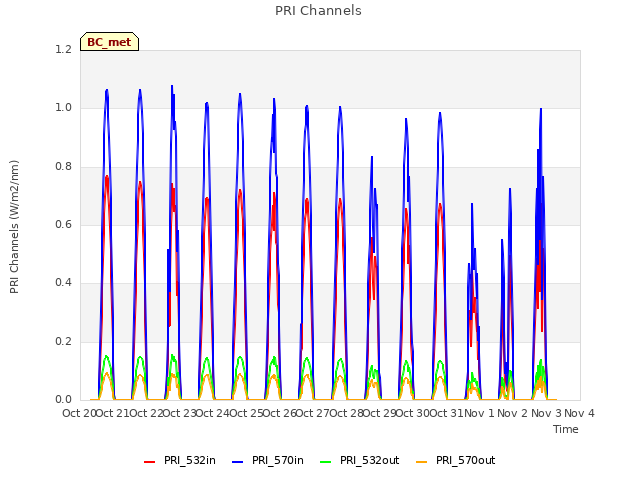The image size is (640, 480).
Task: Click the 0.4 y-axis tick label
Action: click(x=63, y=282)
